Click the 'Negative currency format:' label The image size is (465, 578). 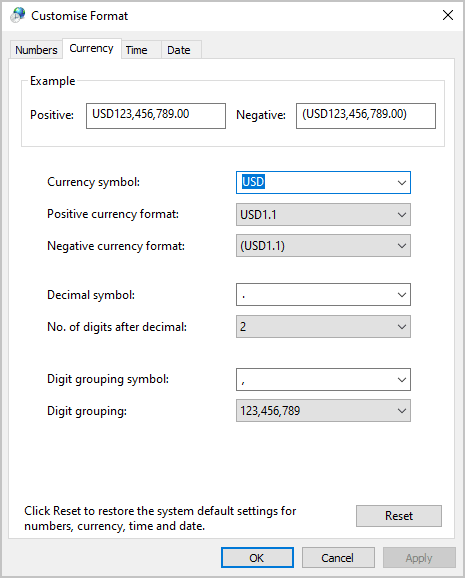pos(116,246)
